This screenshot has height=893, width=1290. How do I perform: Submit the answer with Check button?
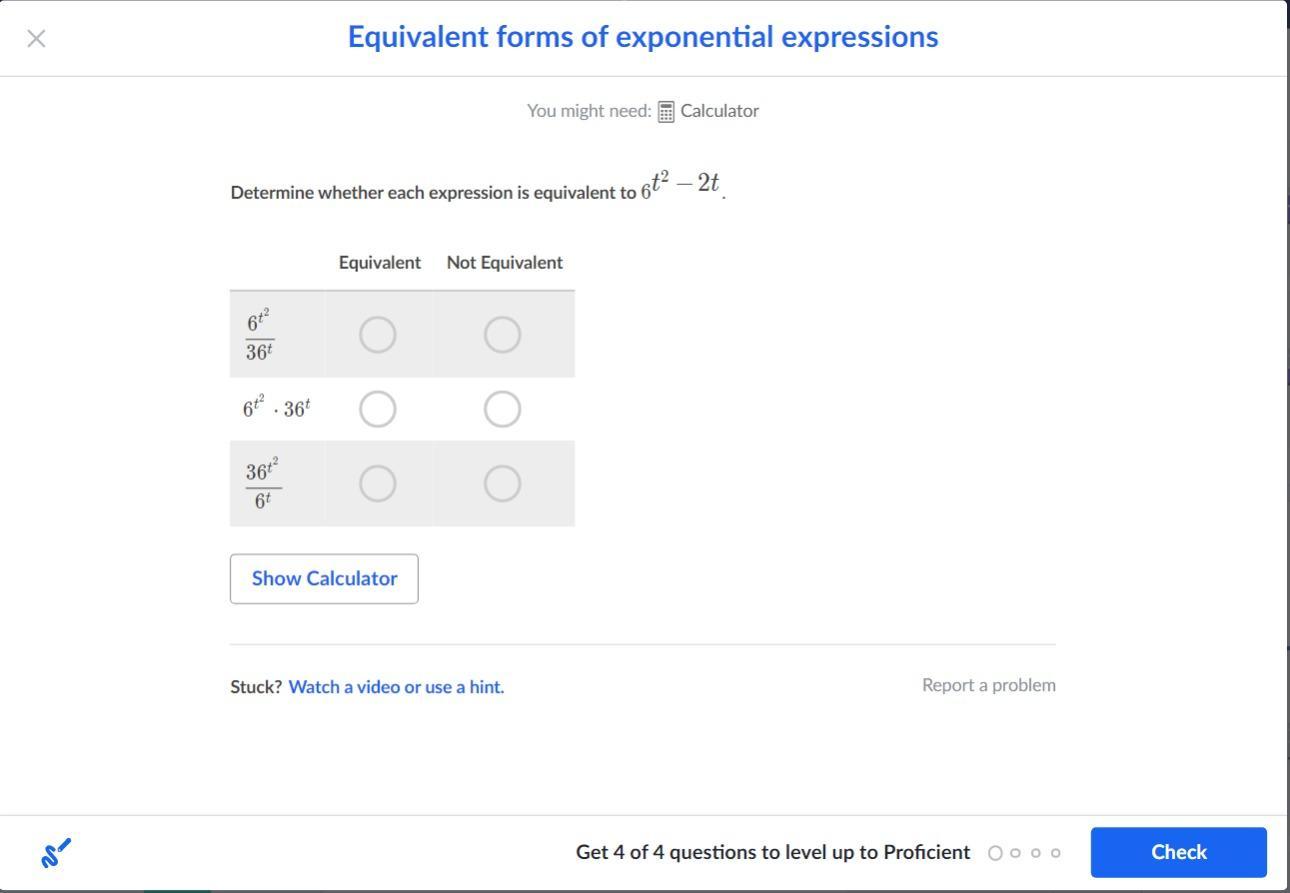pyautogui.click(x=1178, y=852)
